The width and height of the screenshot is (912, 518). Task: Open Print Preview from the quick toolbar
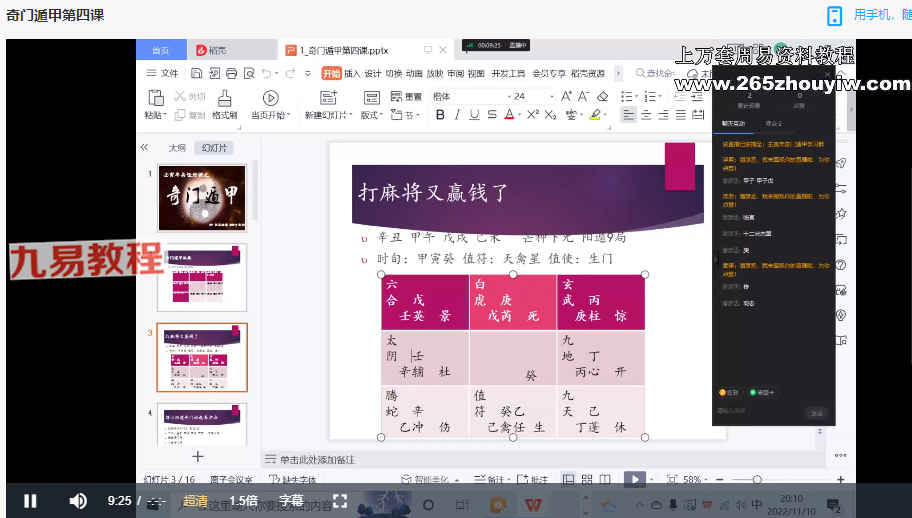tap(249, 73)
